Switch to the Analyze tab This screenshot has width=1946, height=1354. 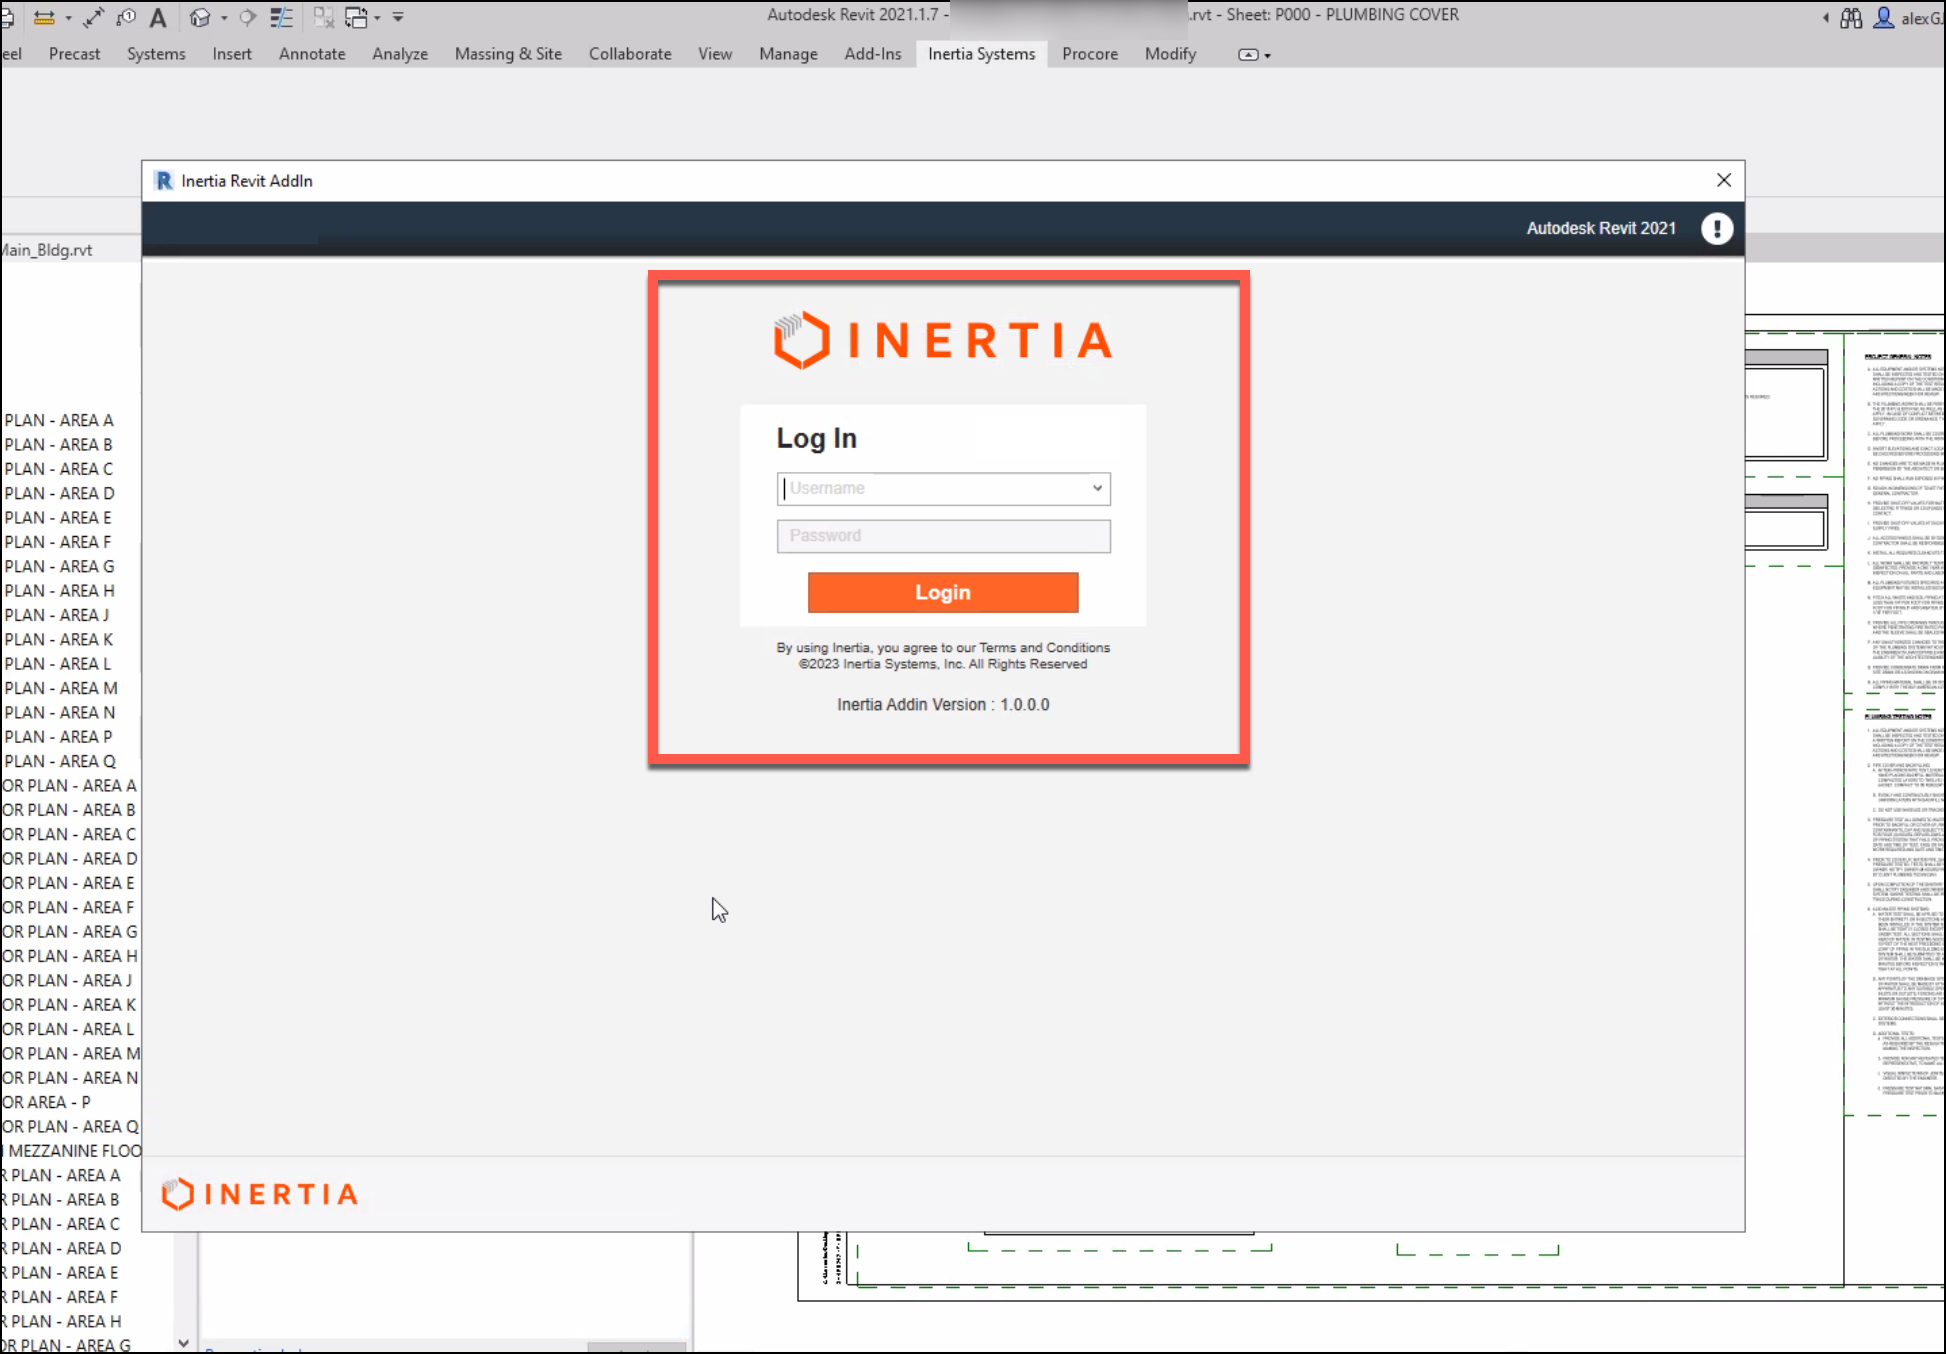(400, 54)
